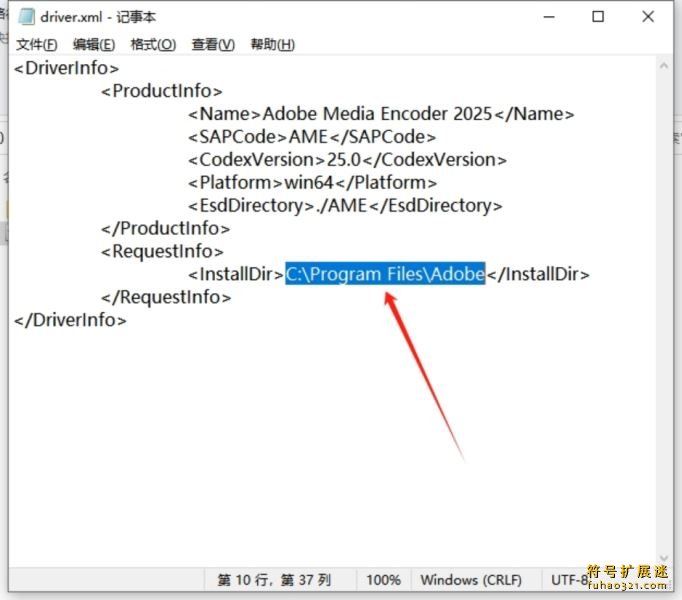The image size is (682, 600).
Task: Open the 格式(O) menu
Action: coord(153,44)
